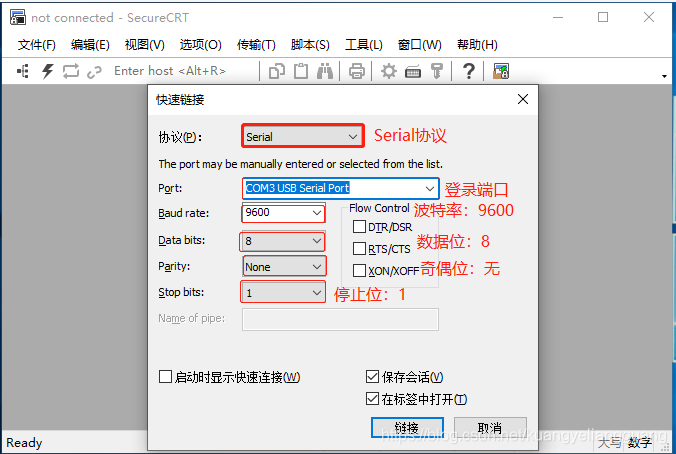The height and width of the screenshot is (454, 676).
Task: Click the Help question mark icon
Action: coord(469,71)
